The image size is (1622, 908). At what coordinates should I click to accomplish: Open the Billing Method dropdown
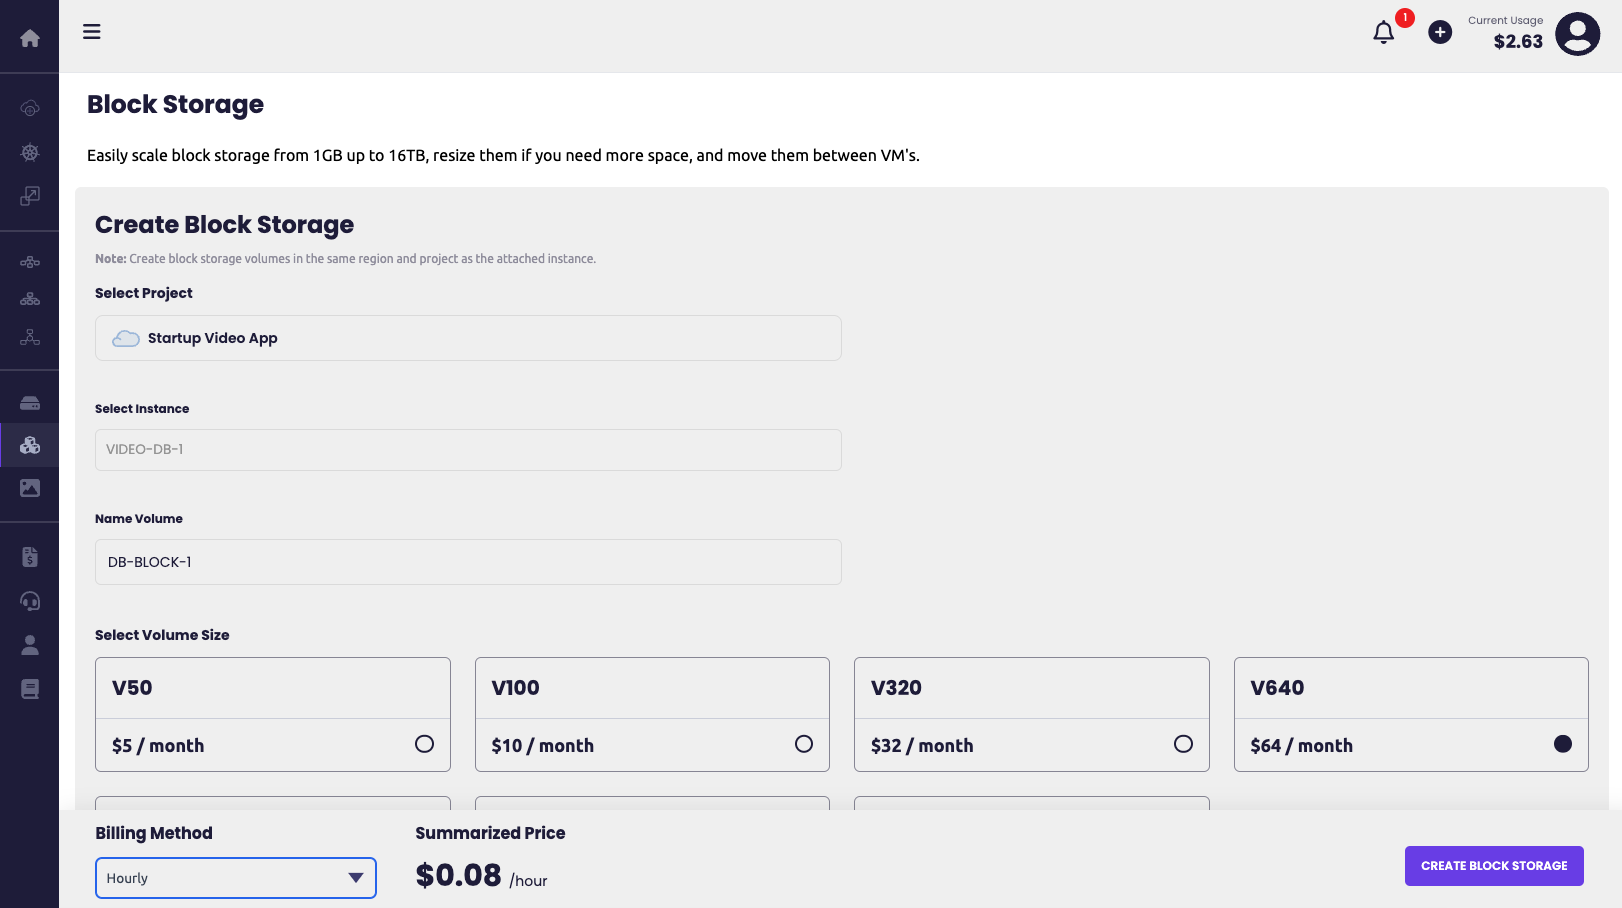point(235,877)
